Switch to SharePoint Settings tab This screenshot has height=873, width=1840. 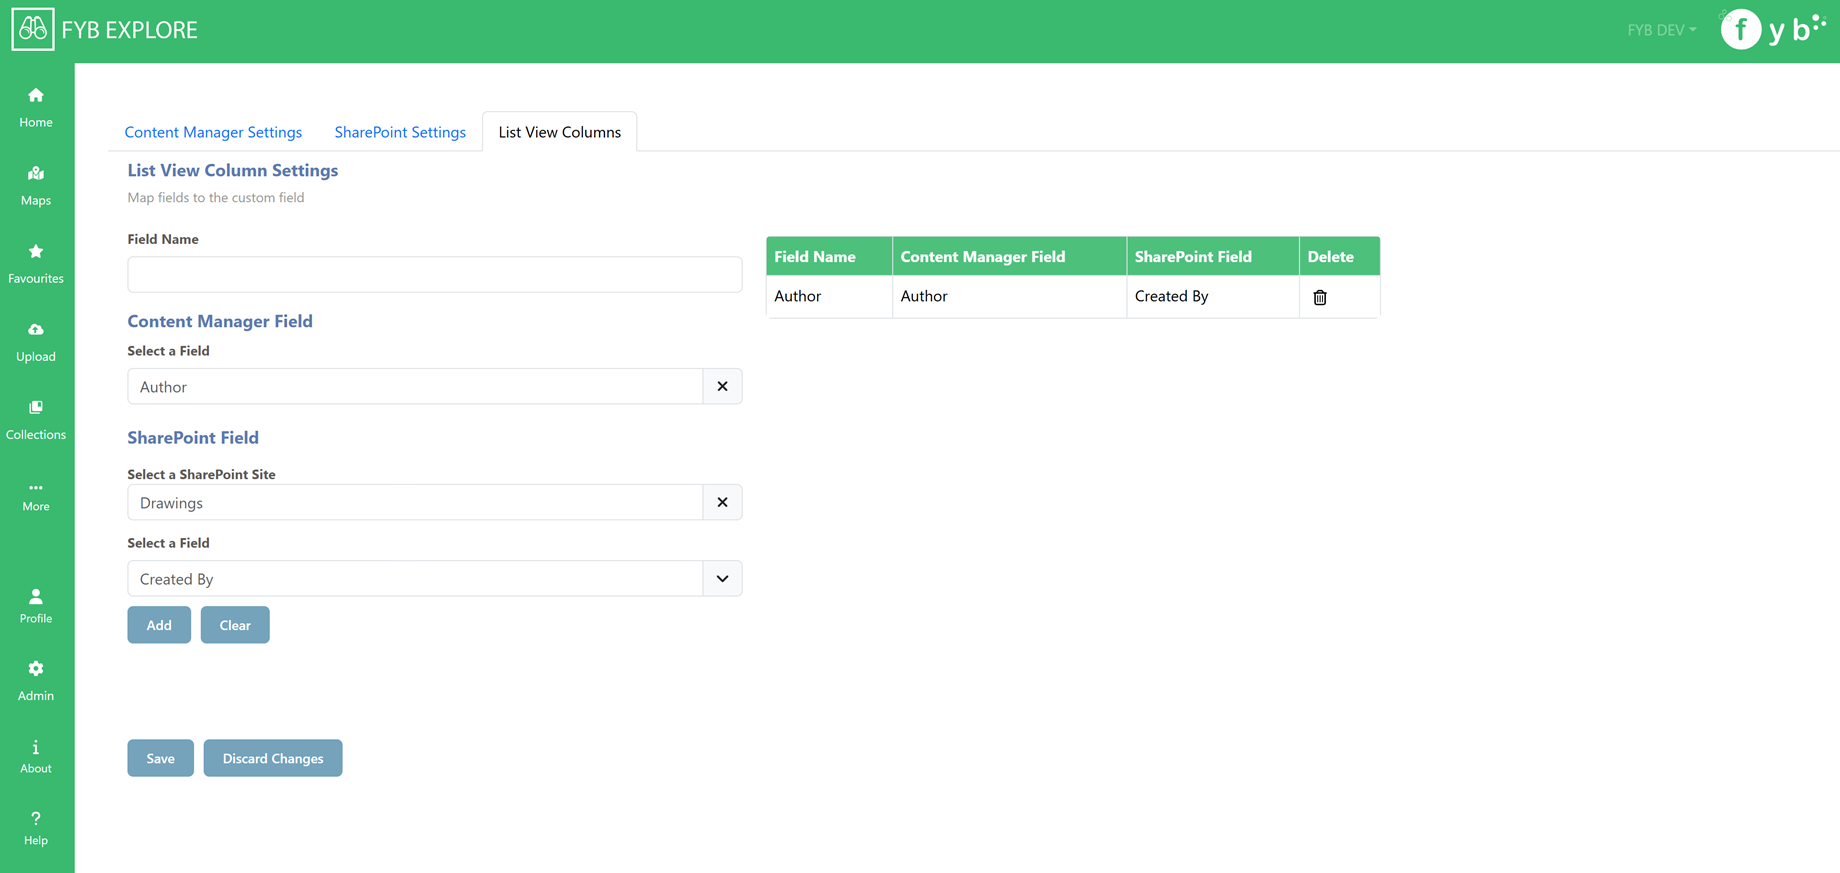click(x=400, y=132)
